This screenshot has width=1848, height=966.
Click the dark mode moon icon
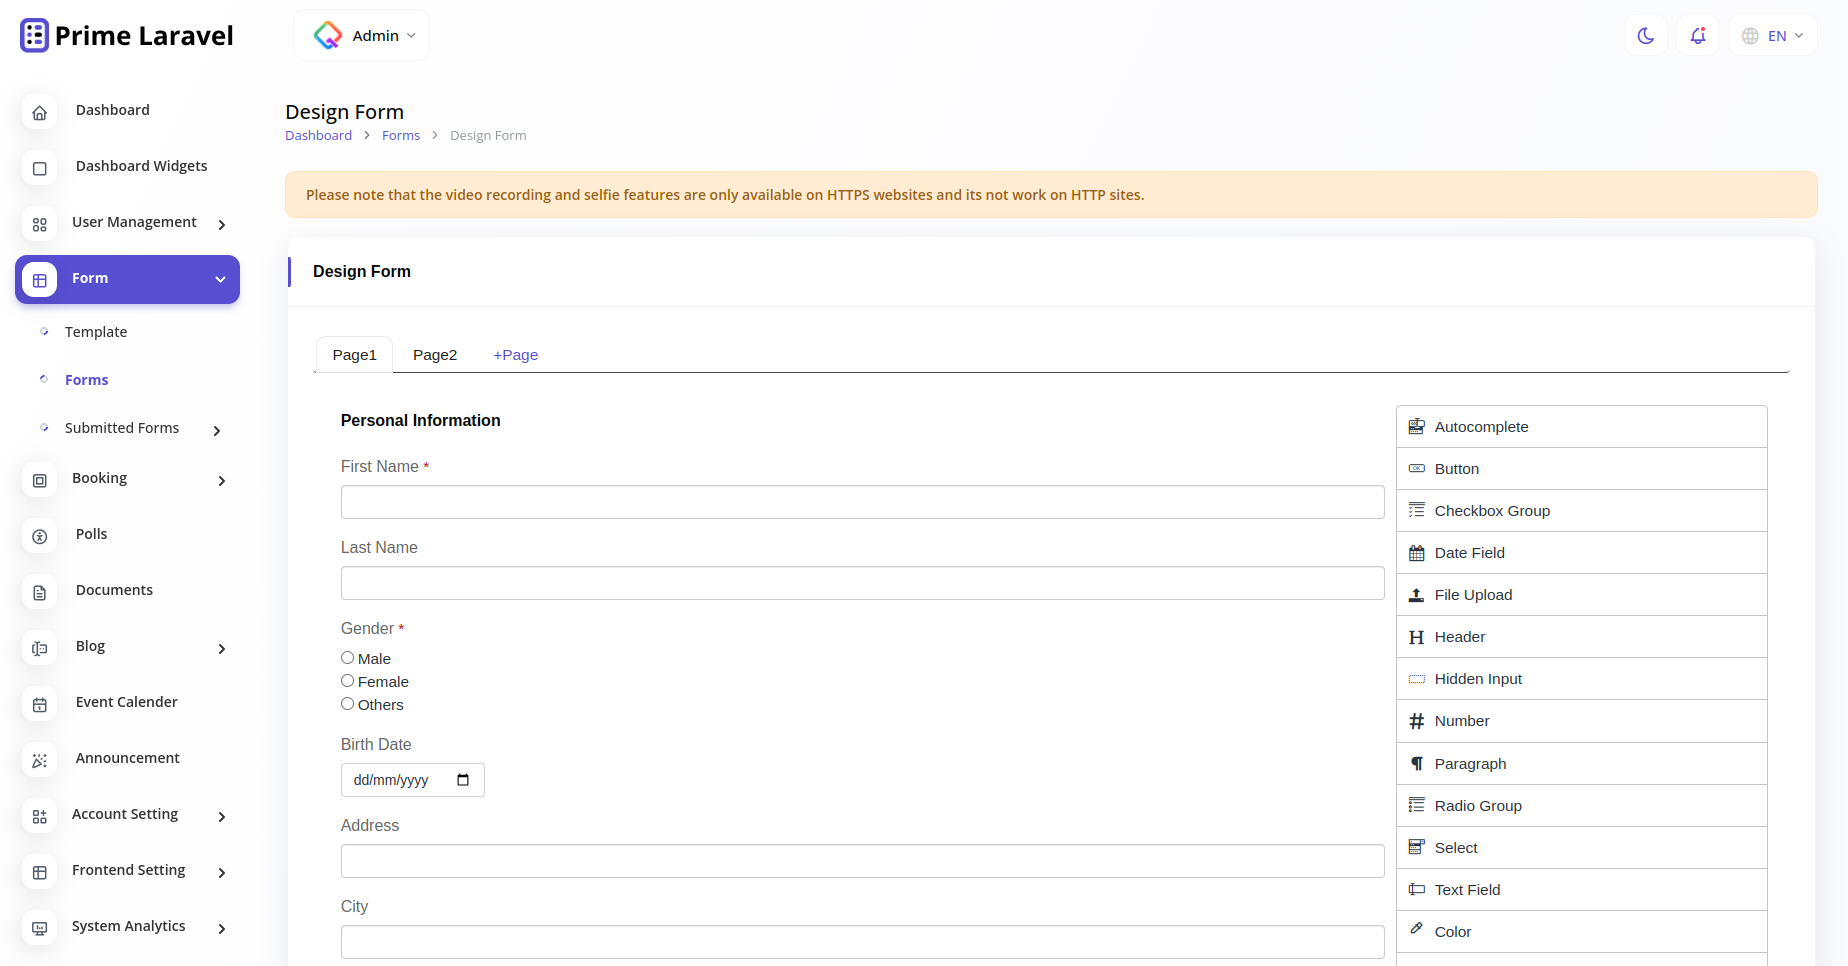click(1645, 35)
